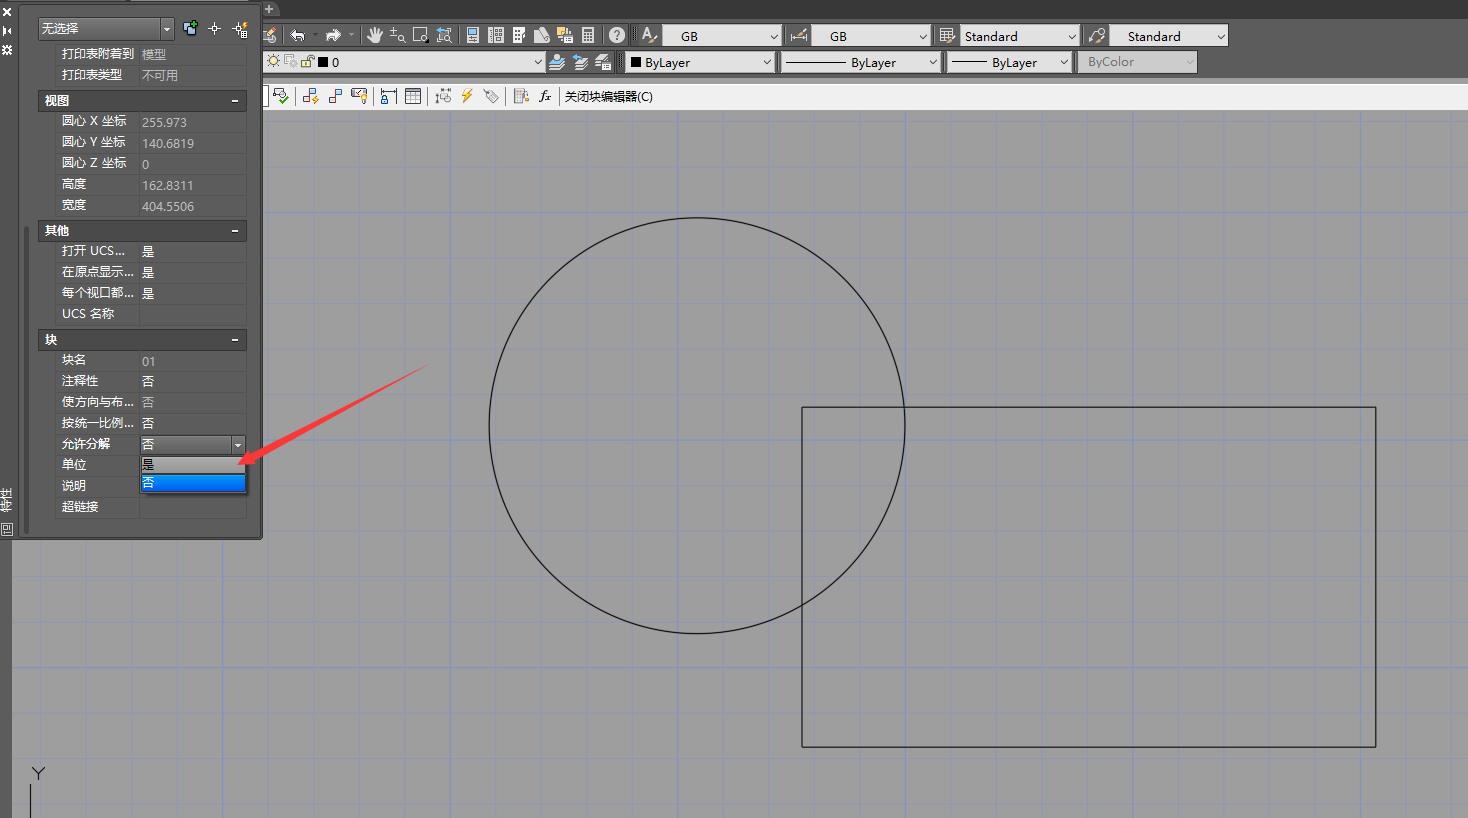Choose highlighted 否 in the 允许分解 list
The image size is (1468, 818).
tap(192, 483)
